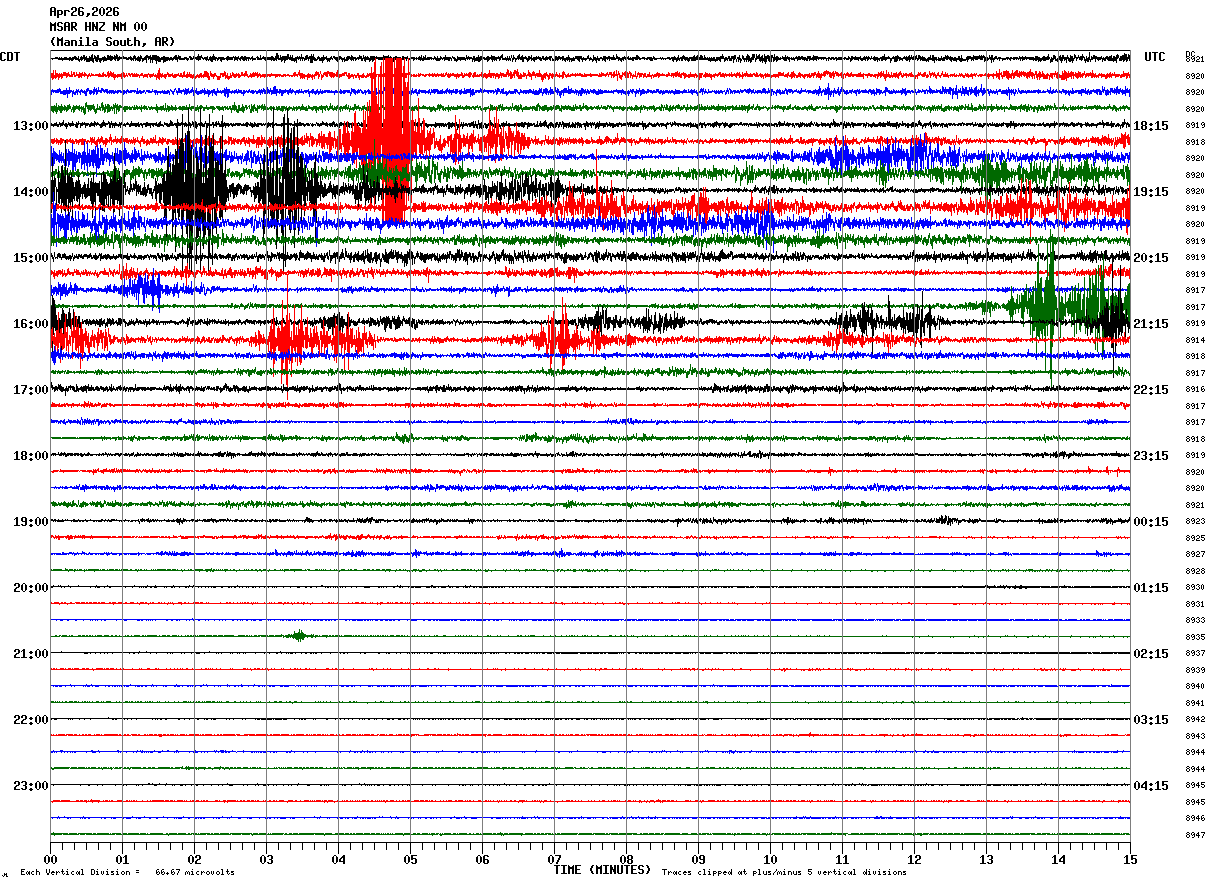Image resolution: width=1210 pixels, height=886 pixels.
Task: Click minute 14 on the time axis
Action: (x=1058, y=859)
